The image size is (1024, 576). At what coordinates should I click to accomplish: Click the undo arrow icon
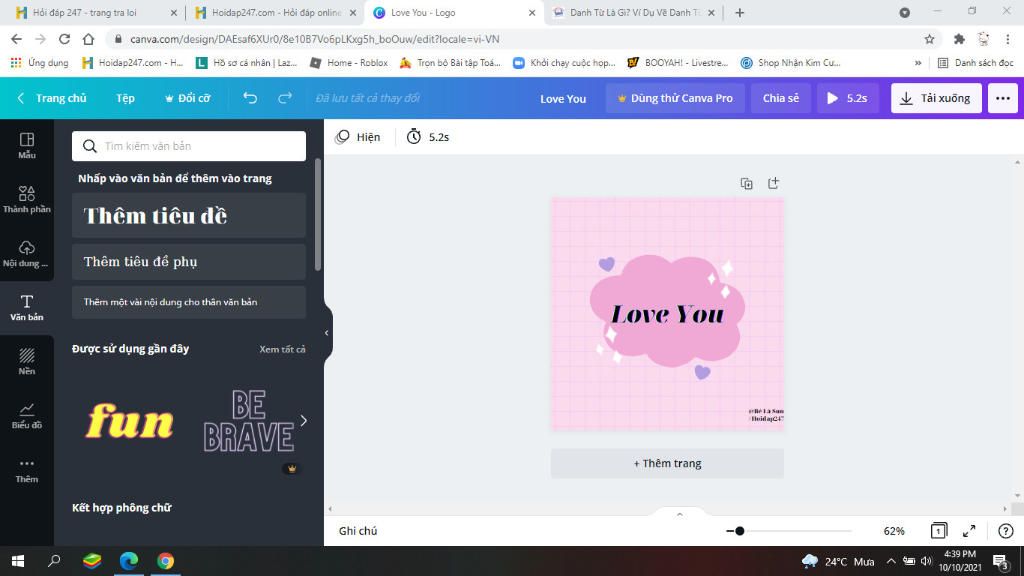tap(250, 98)
